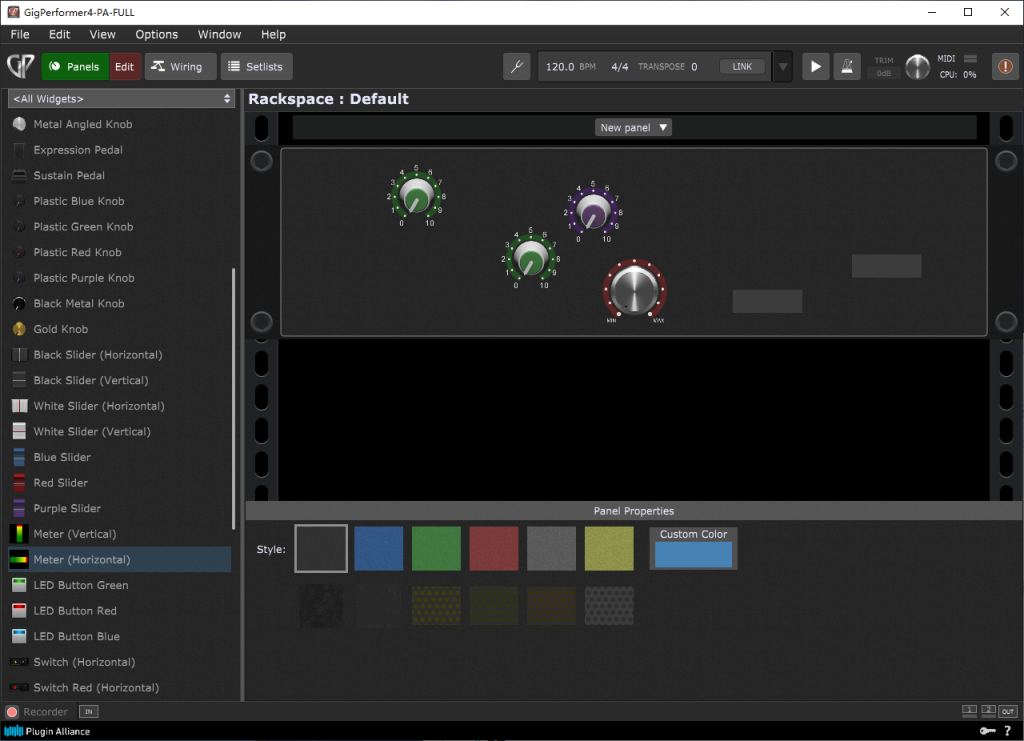The width and height of the screenshot is (1024, 741).
Task: Select the Plastic Green Knob widget
Action: pyautogui.click(x=121, y=227)
